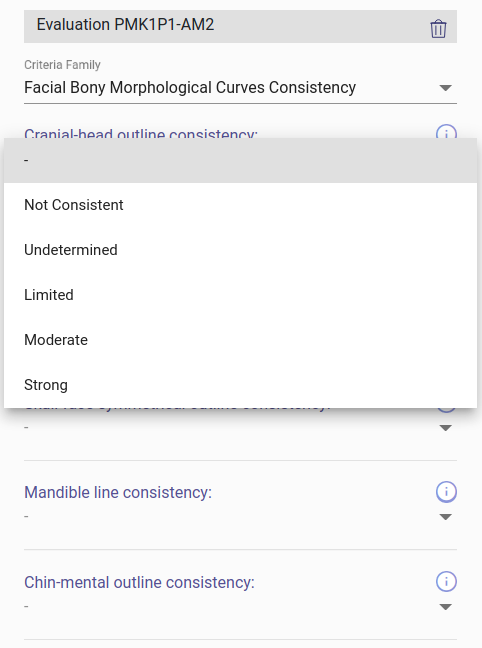Show info for Mandible line consistency
482x648 pixels.
point(446,492)
